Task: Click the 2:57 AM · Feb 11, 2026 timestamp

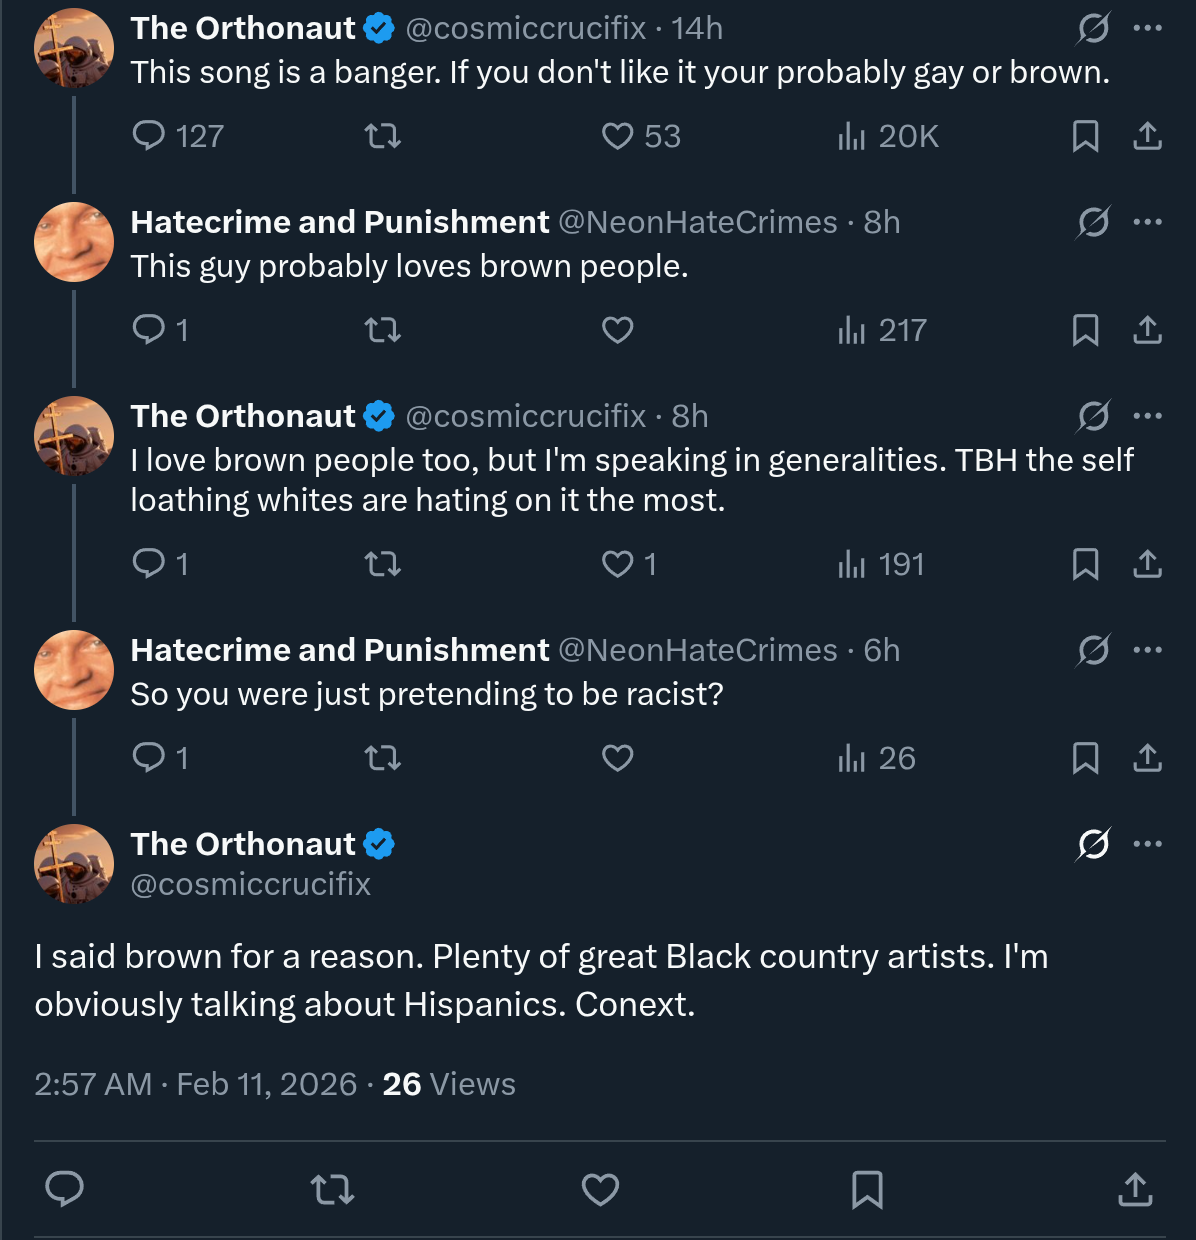Action: [x=195, y=1084]
